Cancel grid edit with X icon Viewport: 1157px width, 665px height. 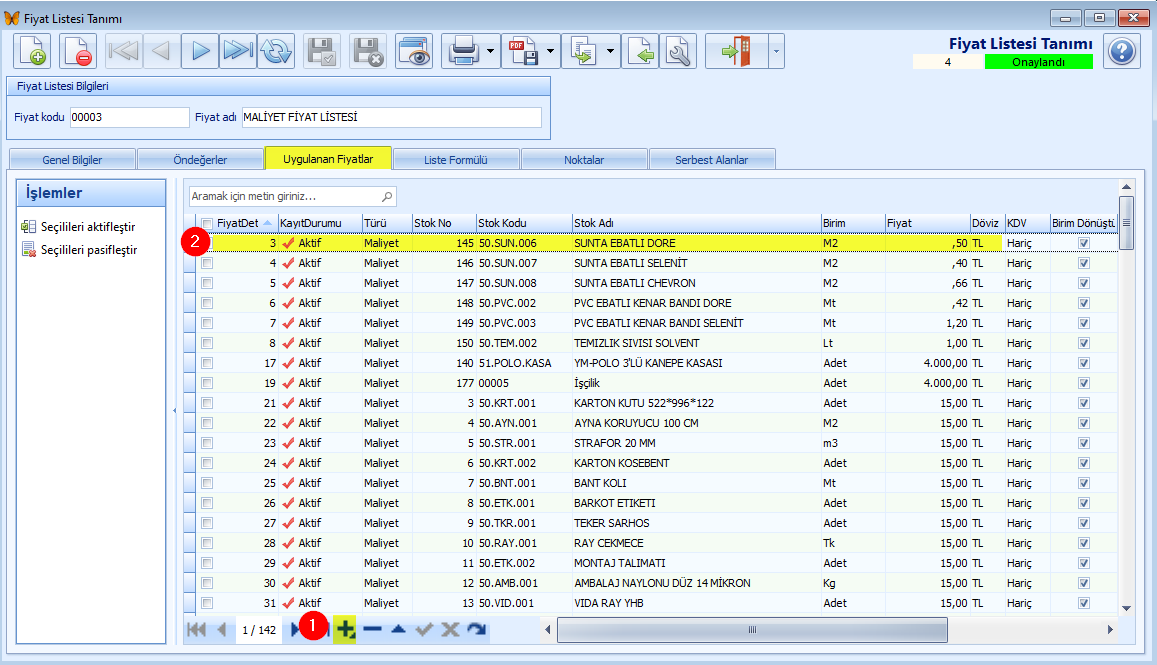[x=450, y=630]
